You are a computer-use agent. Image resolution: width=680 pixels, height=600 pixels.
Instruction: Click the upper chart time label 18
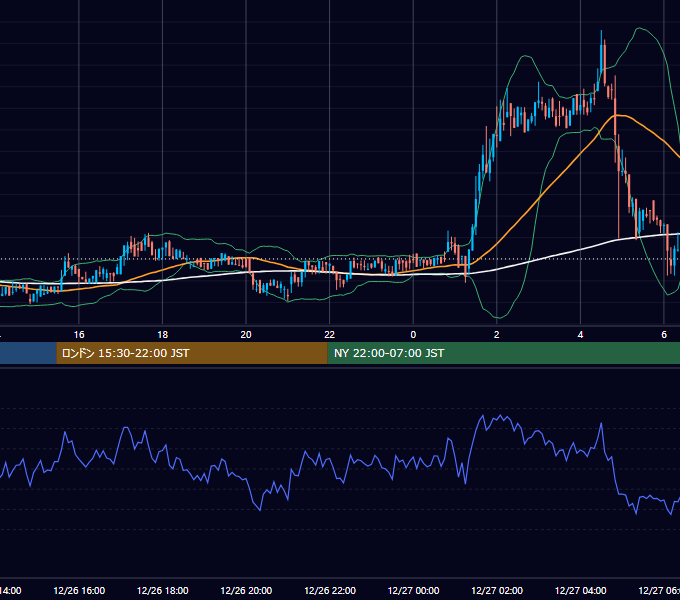pos(163,334)
